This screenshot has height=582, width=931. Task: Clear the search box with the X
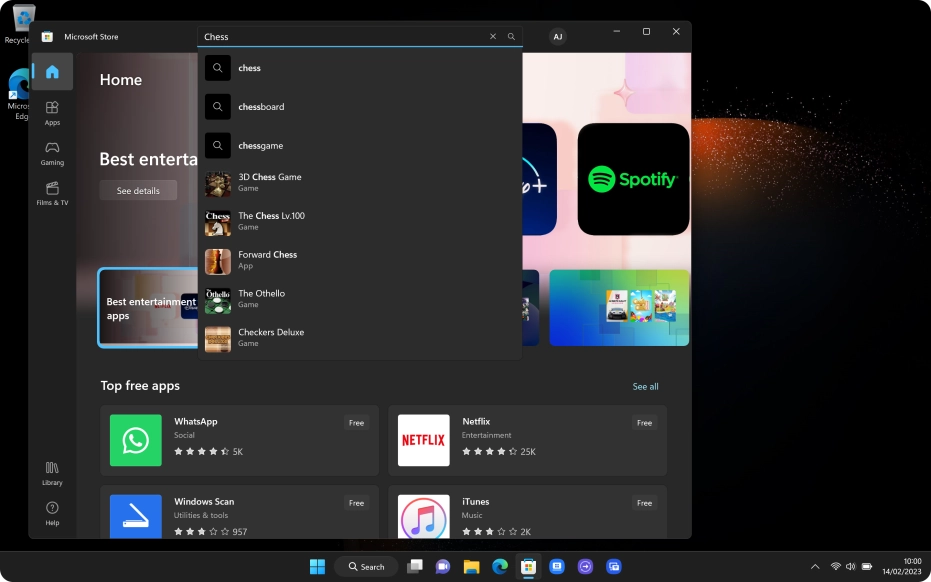[x=492, y=36]
